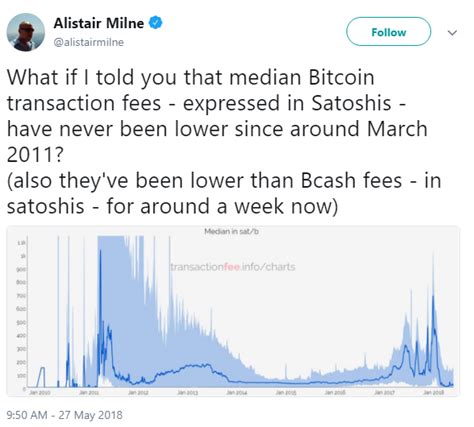The image size is (474, 427).
Task: Select the Jan 2011 axis label
Action: pos(89,393)
